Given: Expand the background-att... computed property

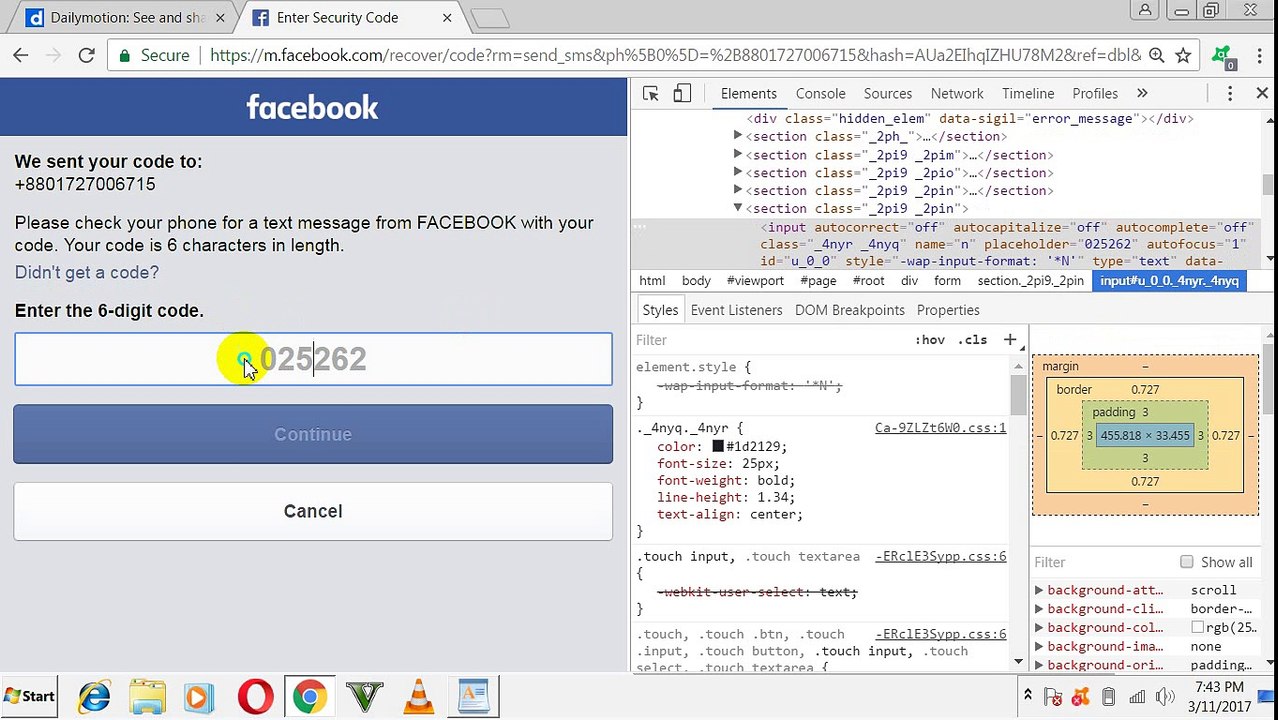Looking at the screenshot, I should click(x=1039, y=590).
